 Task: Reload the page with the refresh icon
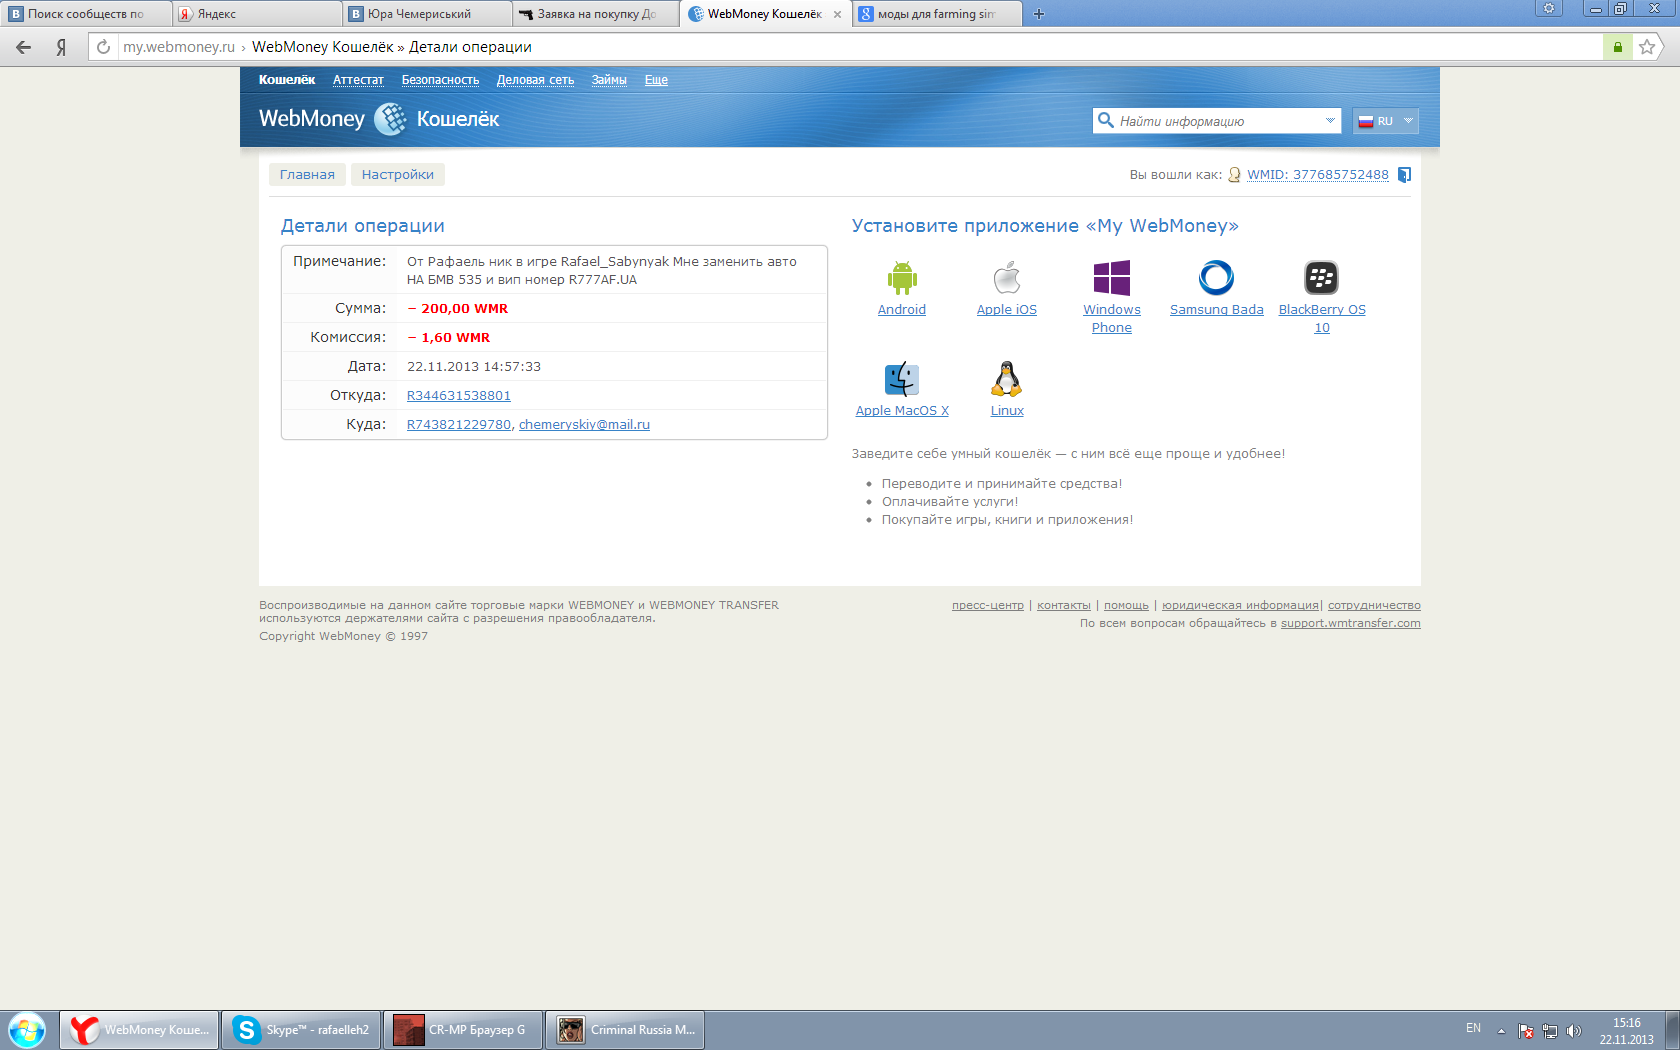(103, 47)
